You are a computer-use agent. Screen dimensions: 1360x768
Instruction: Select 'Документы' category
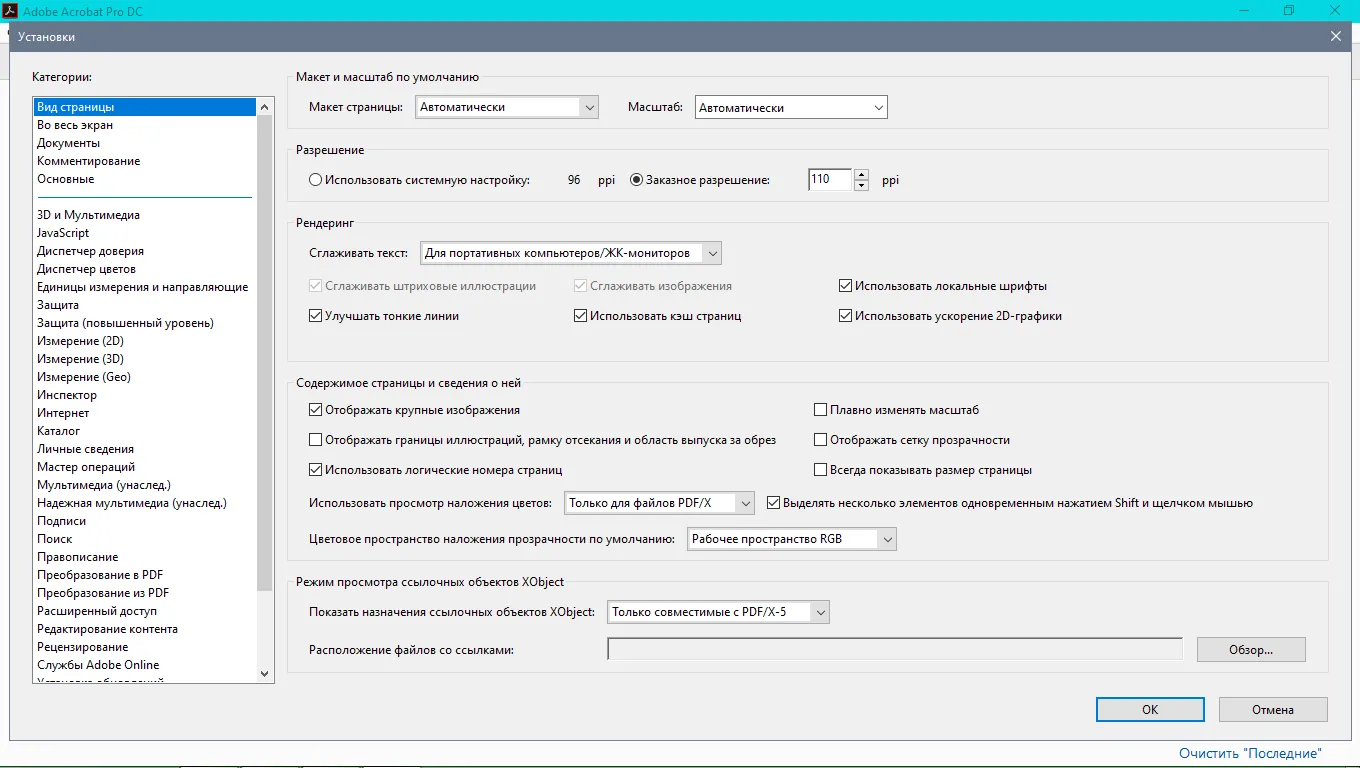(68, 143)
